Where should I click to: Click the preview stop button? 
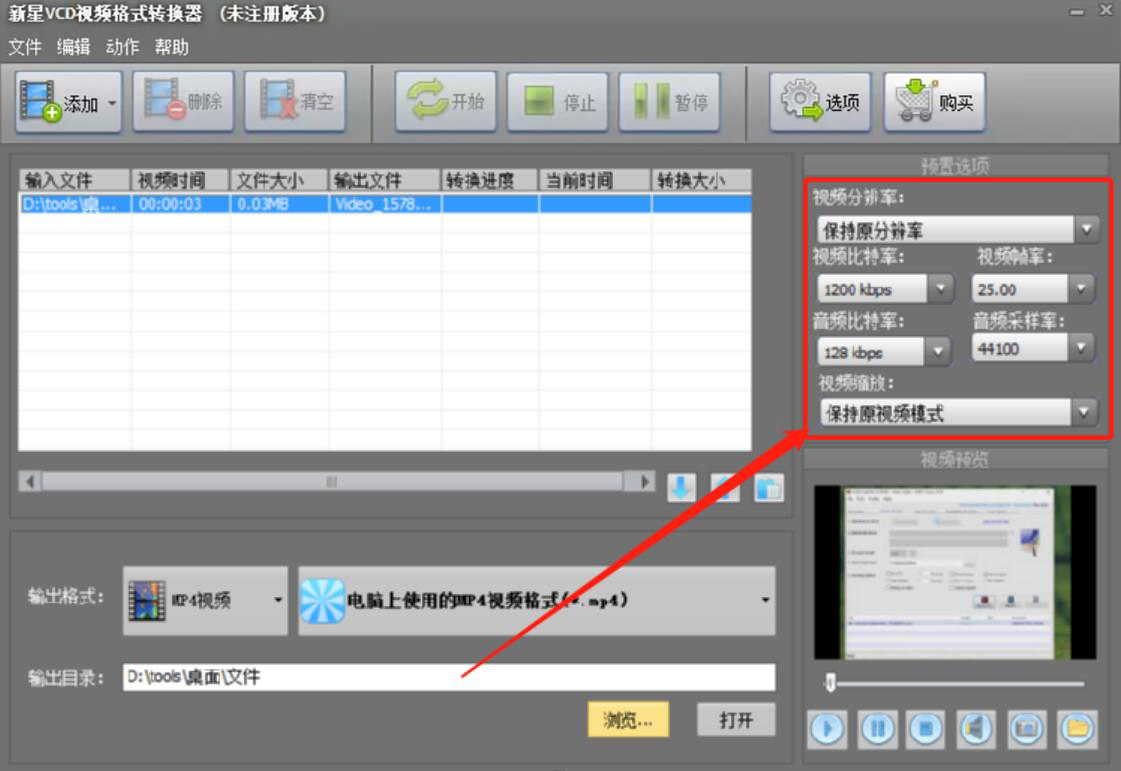click(x=926, y=729)
